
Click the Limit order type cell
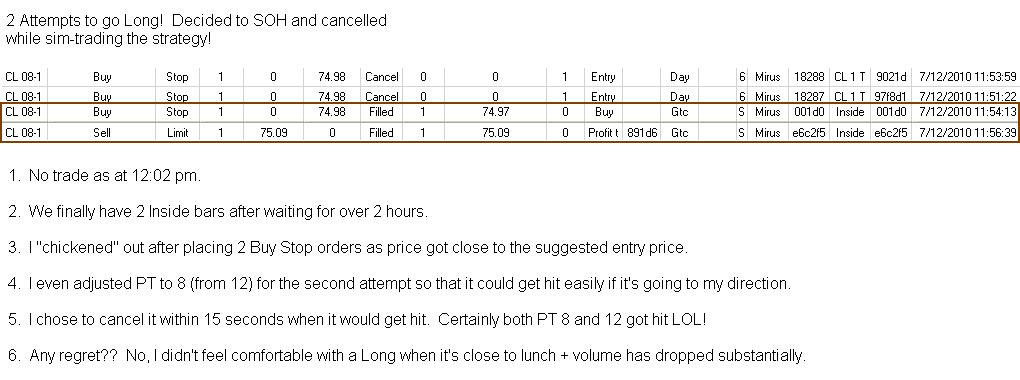pos(178,133)
